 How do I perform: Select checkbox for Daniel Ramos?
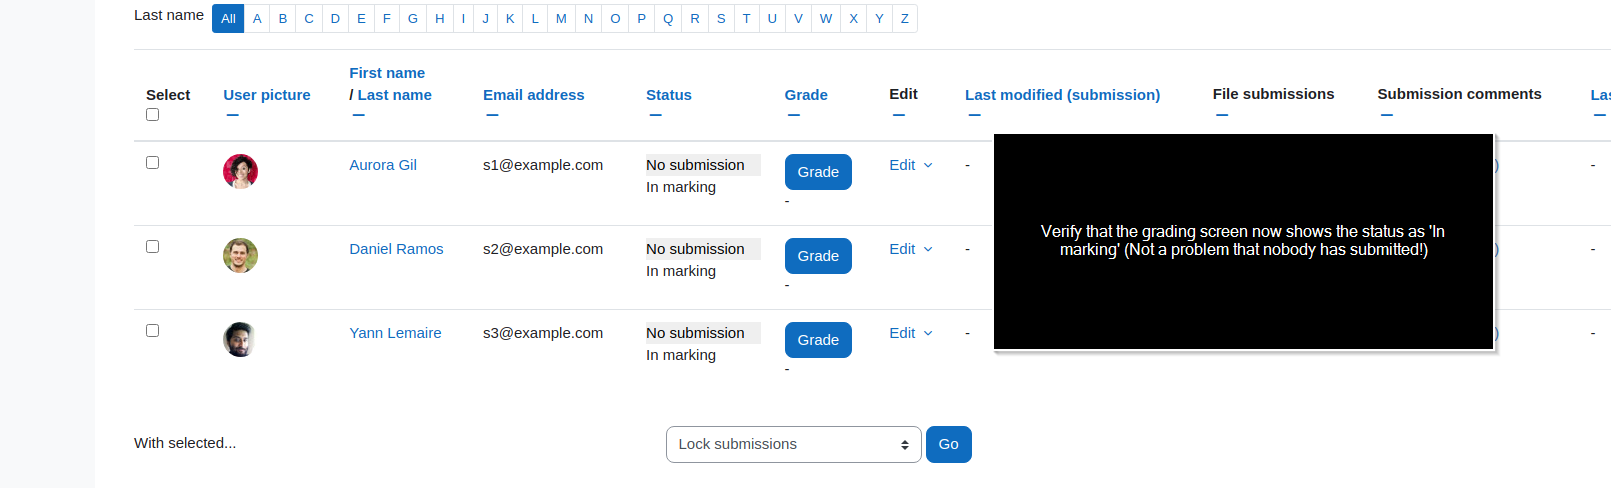click(152, 246)
